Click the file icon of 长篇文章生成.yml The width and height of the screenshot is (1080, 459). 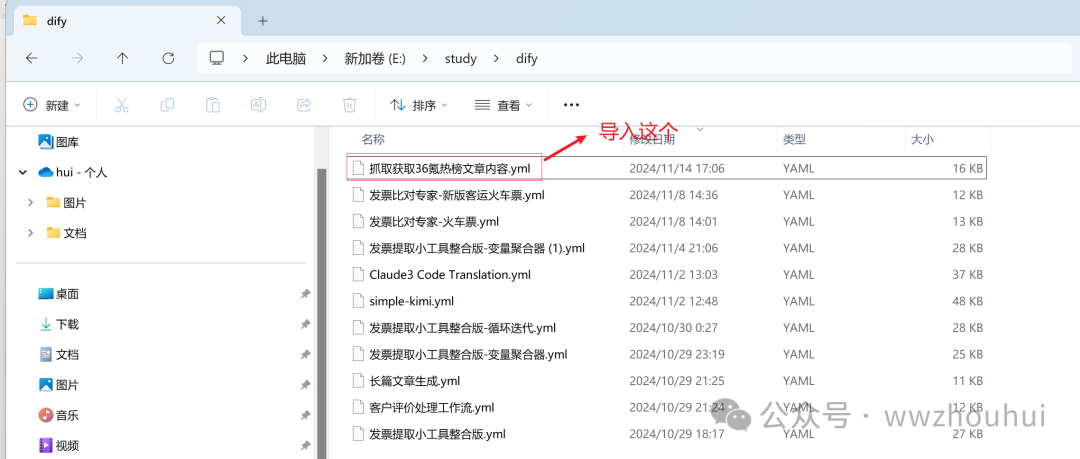357,380
